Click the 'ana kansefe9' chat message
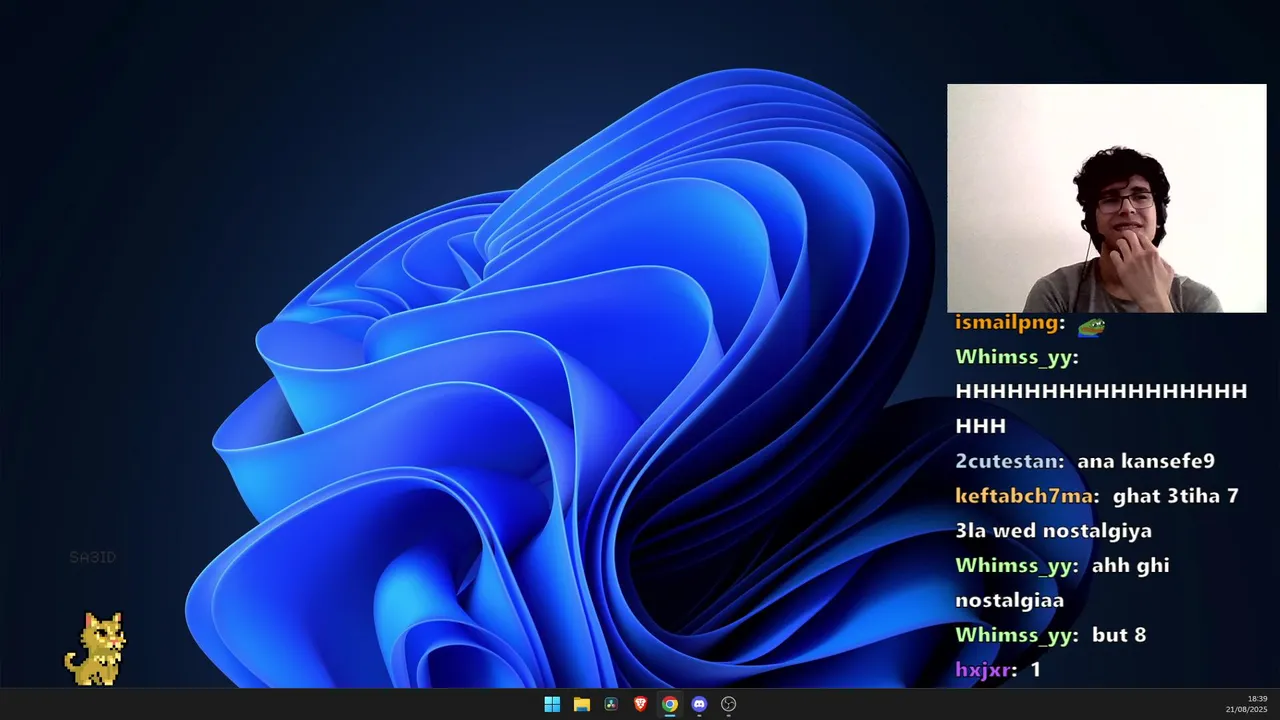The width and height of the screenshot is (1280, 720). click(1146, 461)
